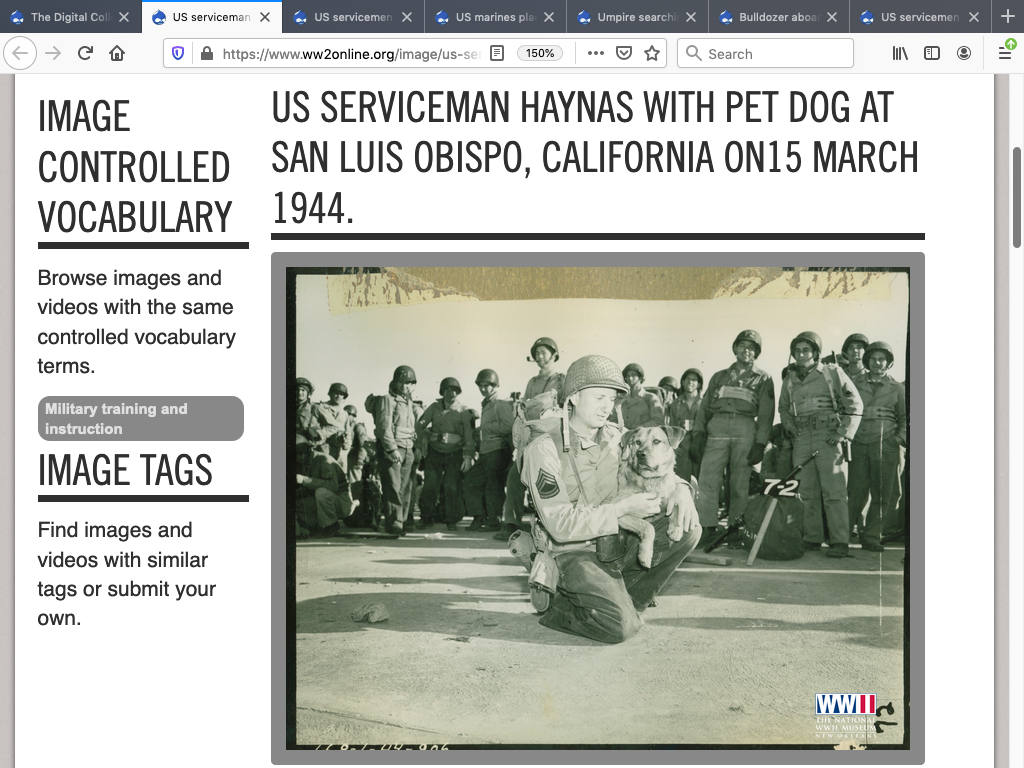Viewport: 1024px width, 768px height.
Task: Bookmark this page with star icon
Action: pyautogui.click(x=652, y=54)
